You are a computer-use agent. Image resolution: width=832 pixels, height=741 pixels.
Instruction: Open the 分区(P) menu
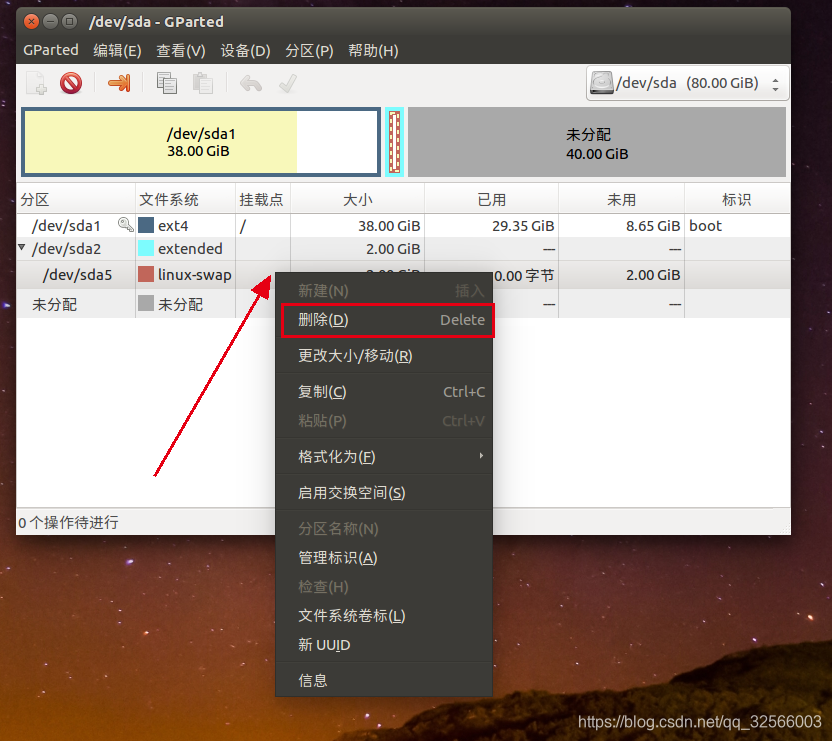309,50
